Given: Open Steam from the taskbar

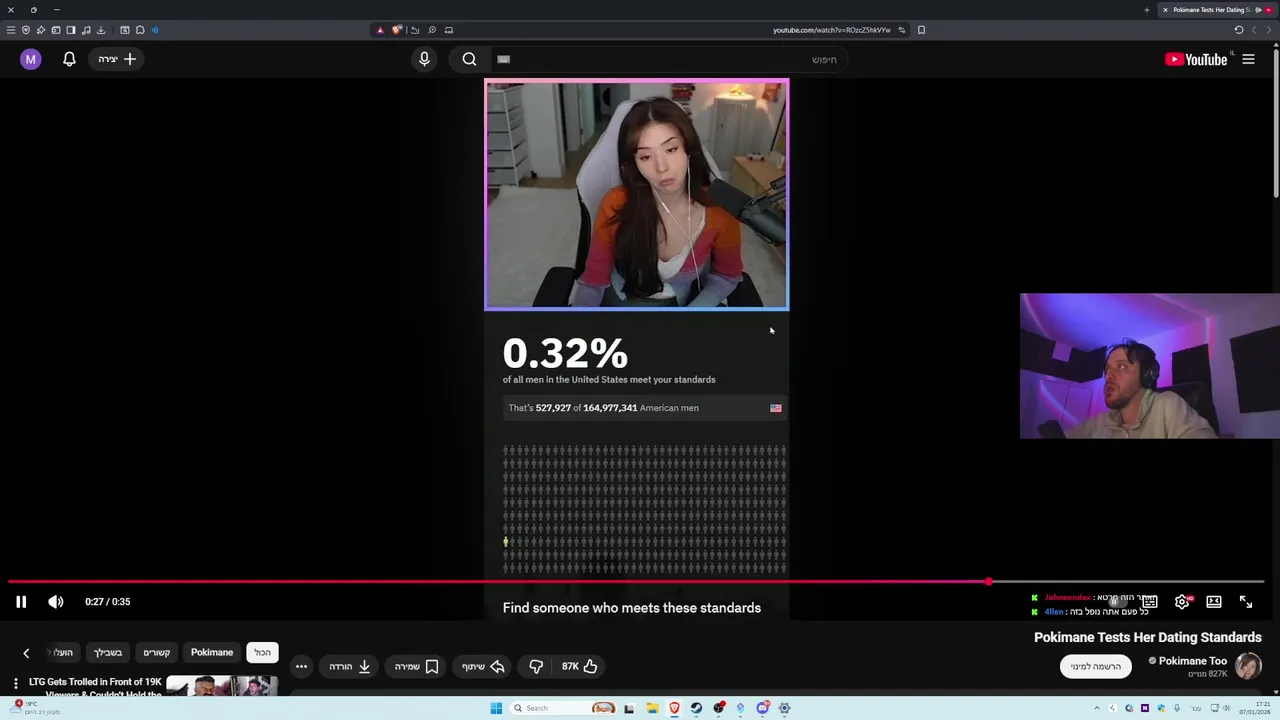Looking at the screenshot, I should [696, 708].
